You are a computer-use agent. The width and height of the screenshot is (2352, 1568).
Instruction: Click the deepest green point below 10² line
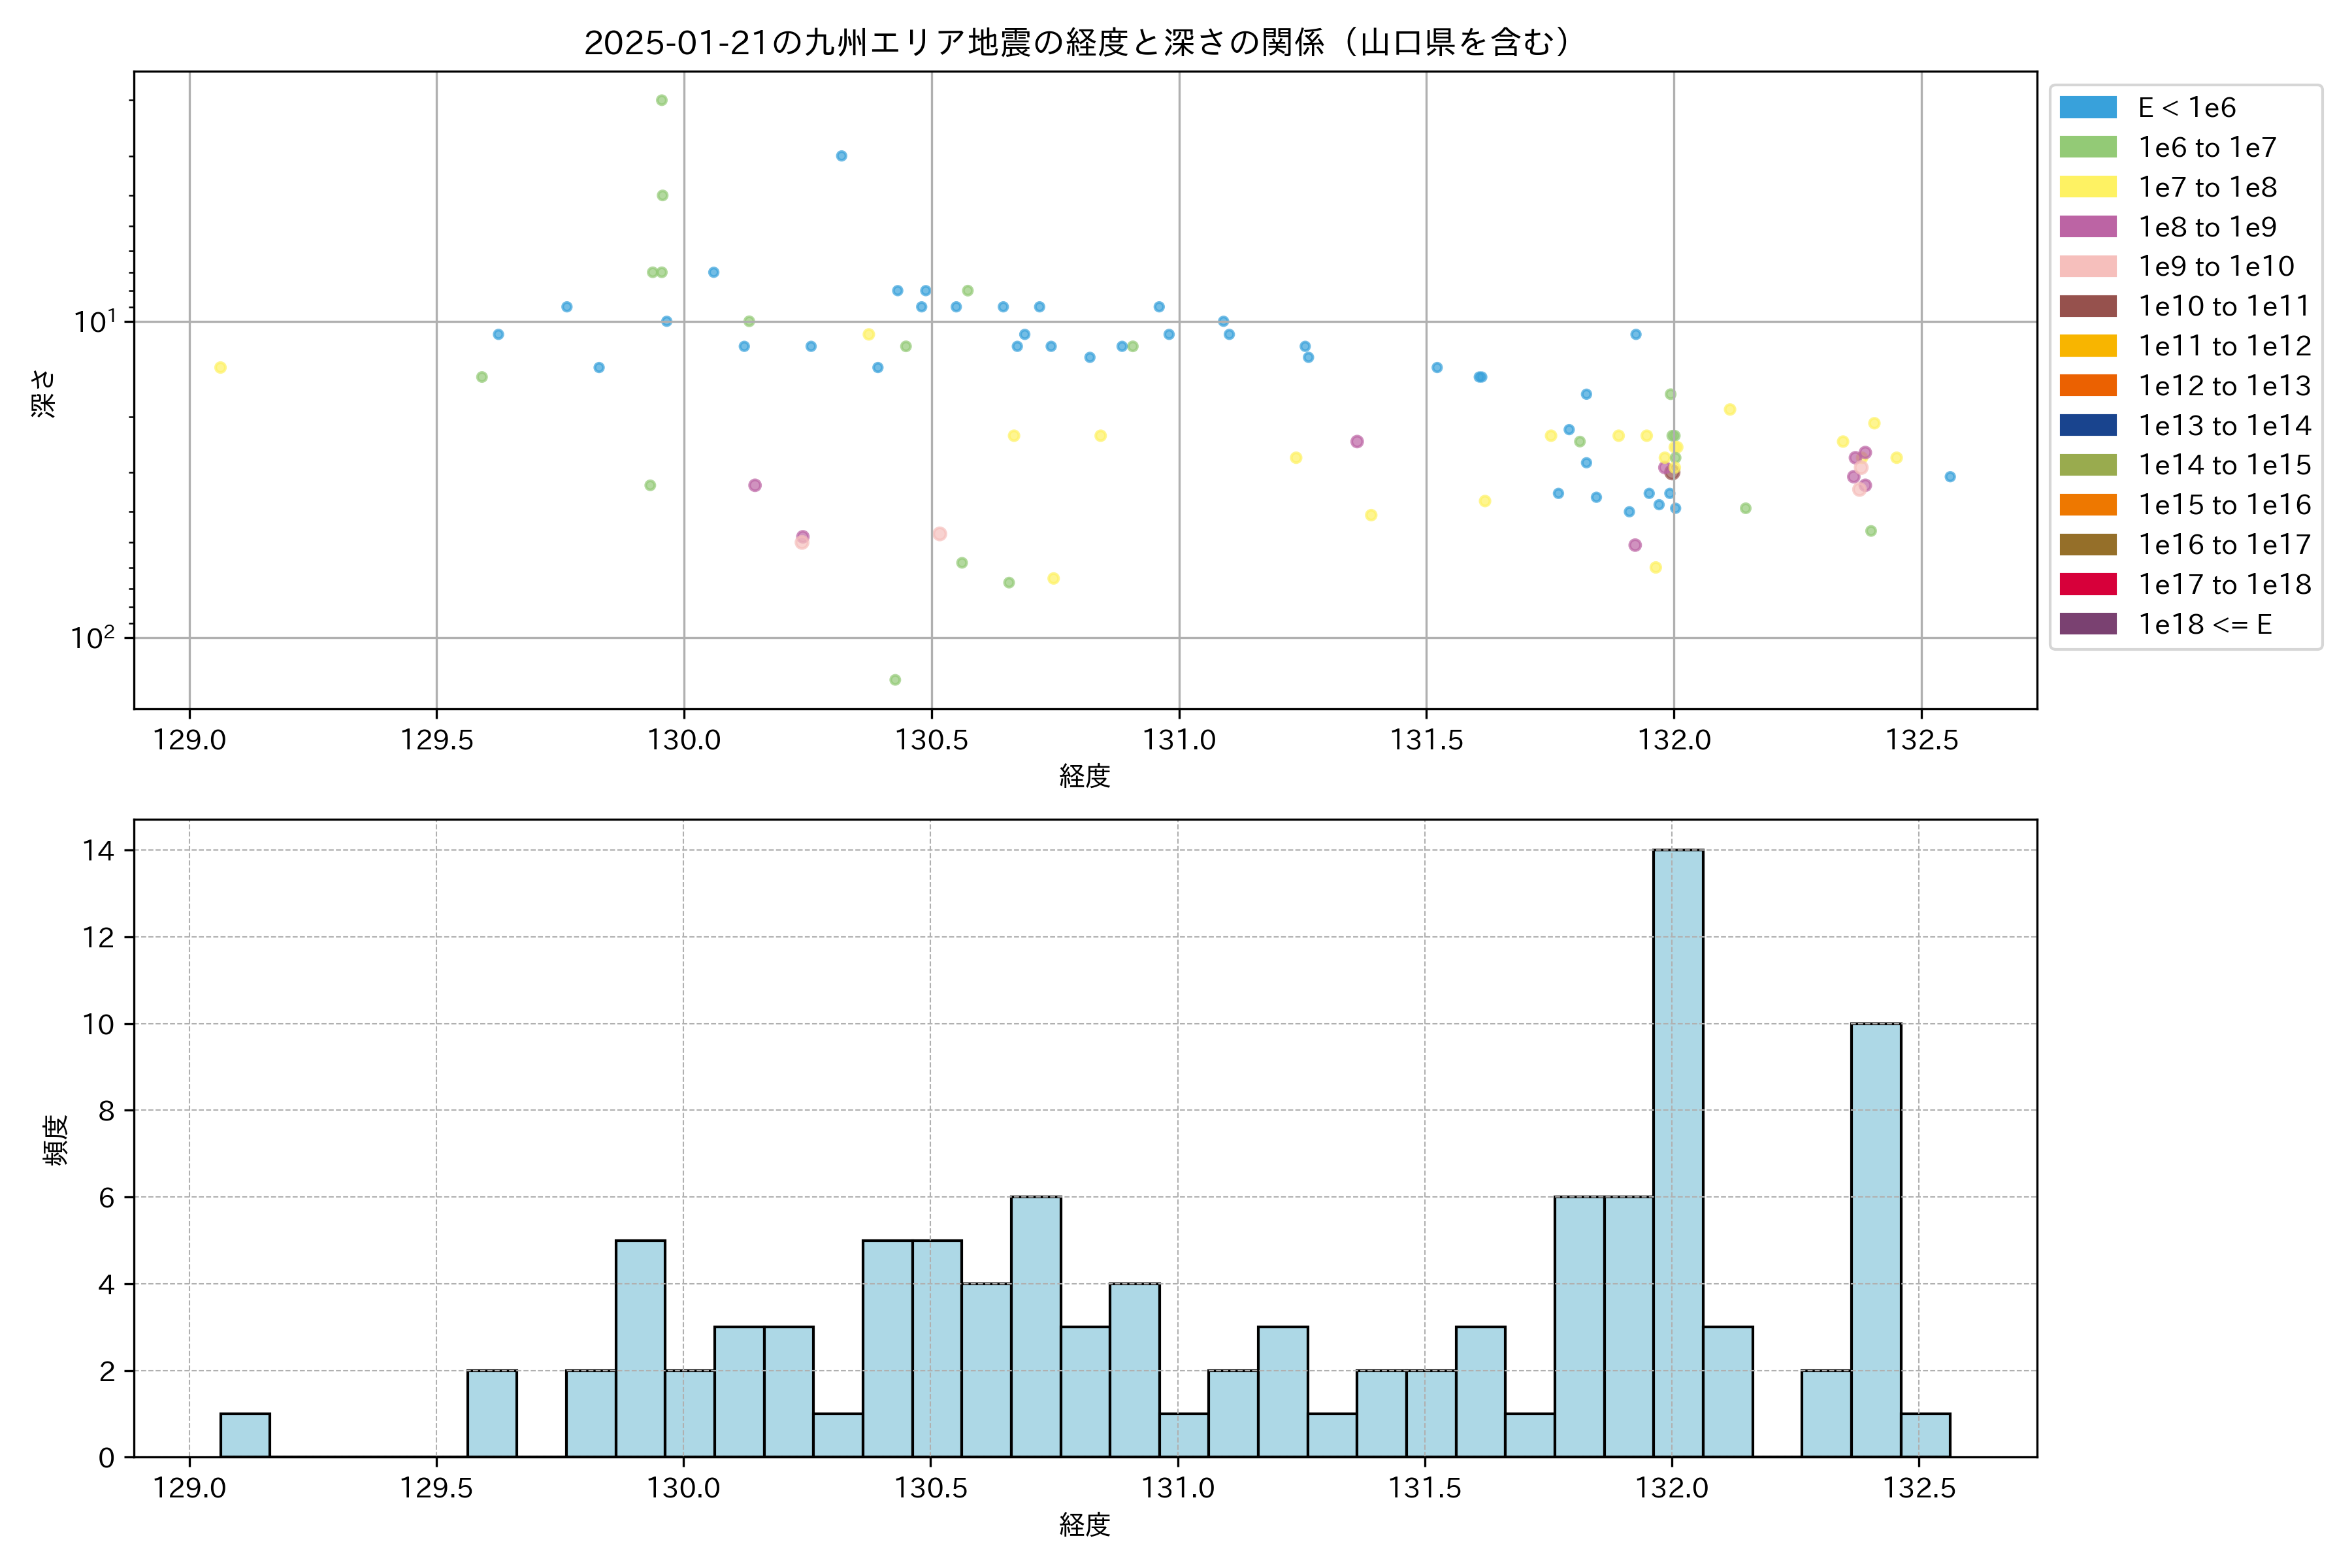click(895, 680)
